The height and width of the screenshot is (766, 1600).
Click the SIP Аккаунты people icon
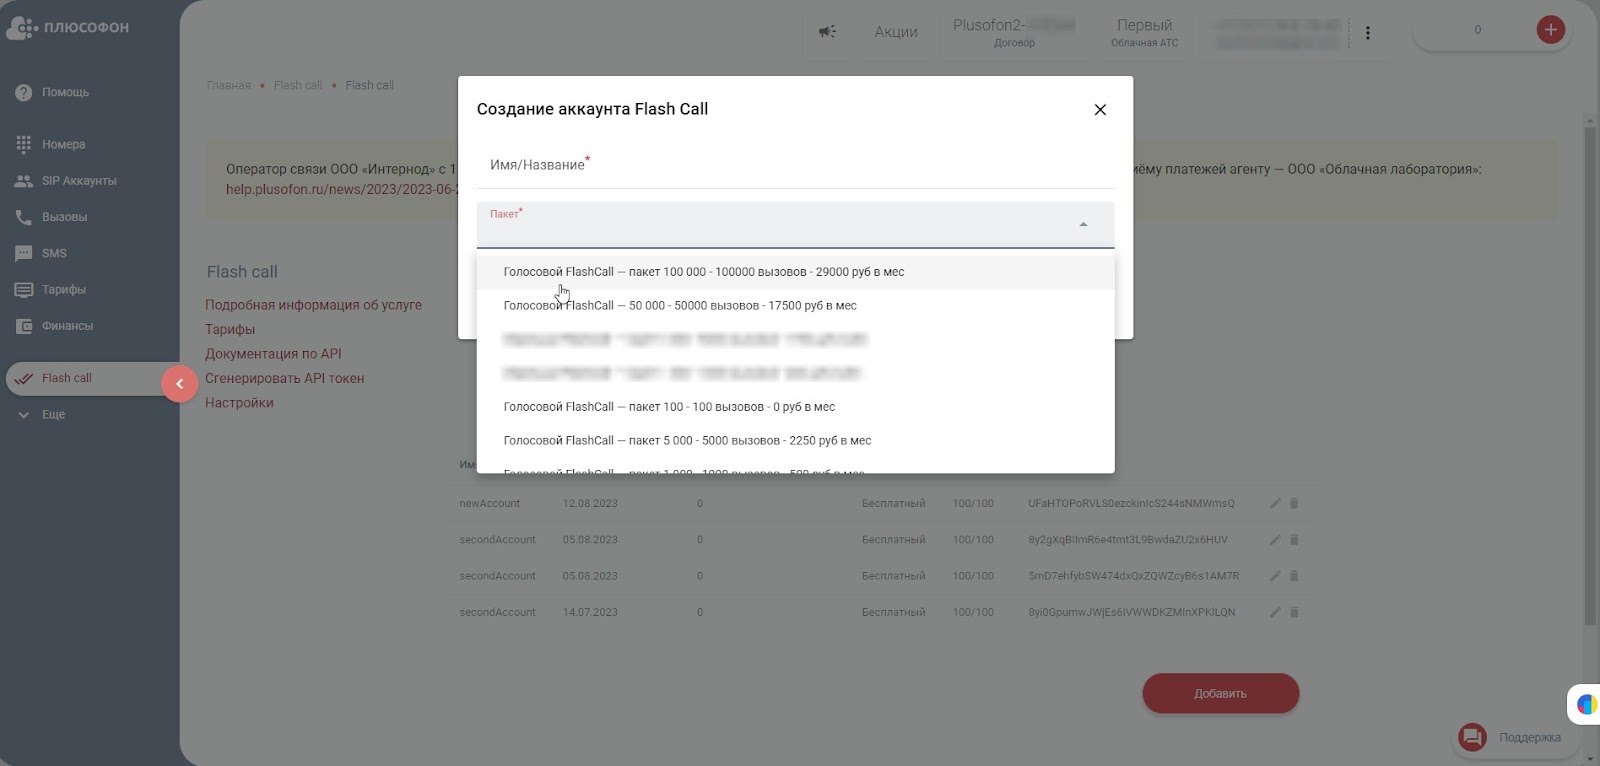coord(24,181)
